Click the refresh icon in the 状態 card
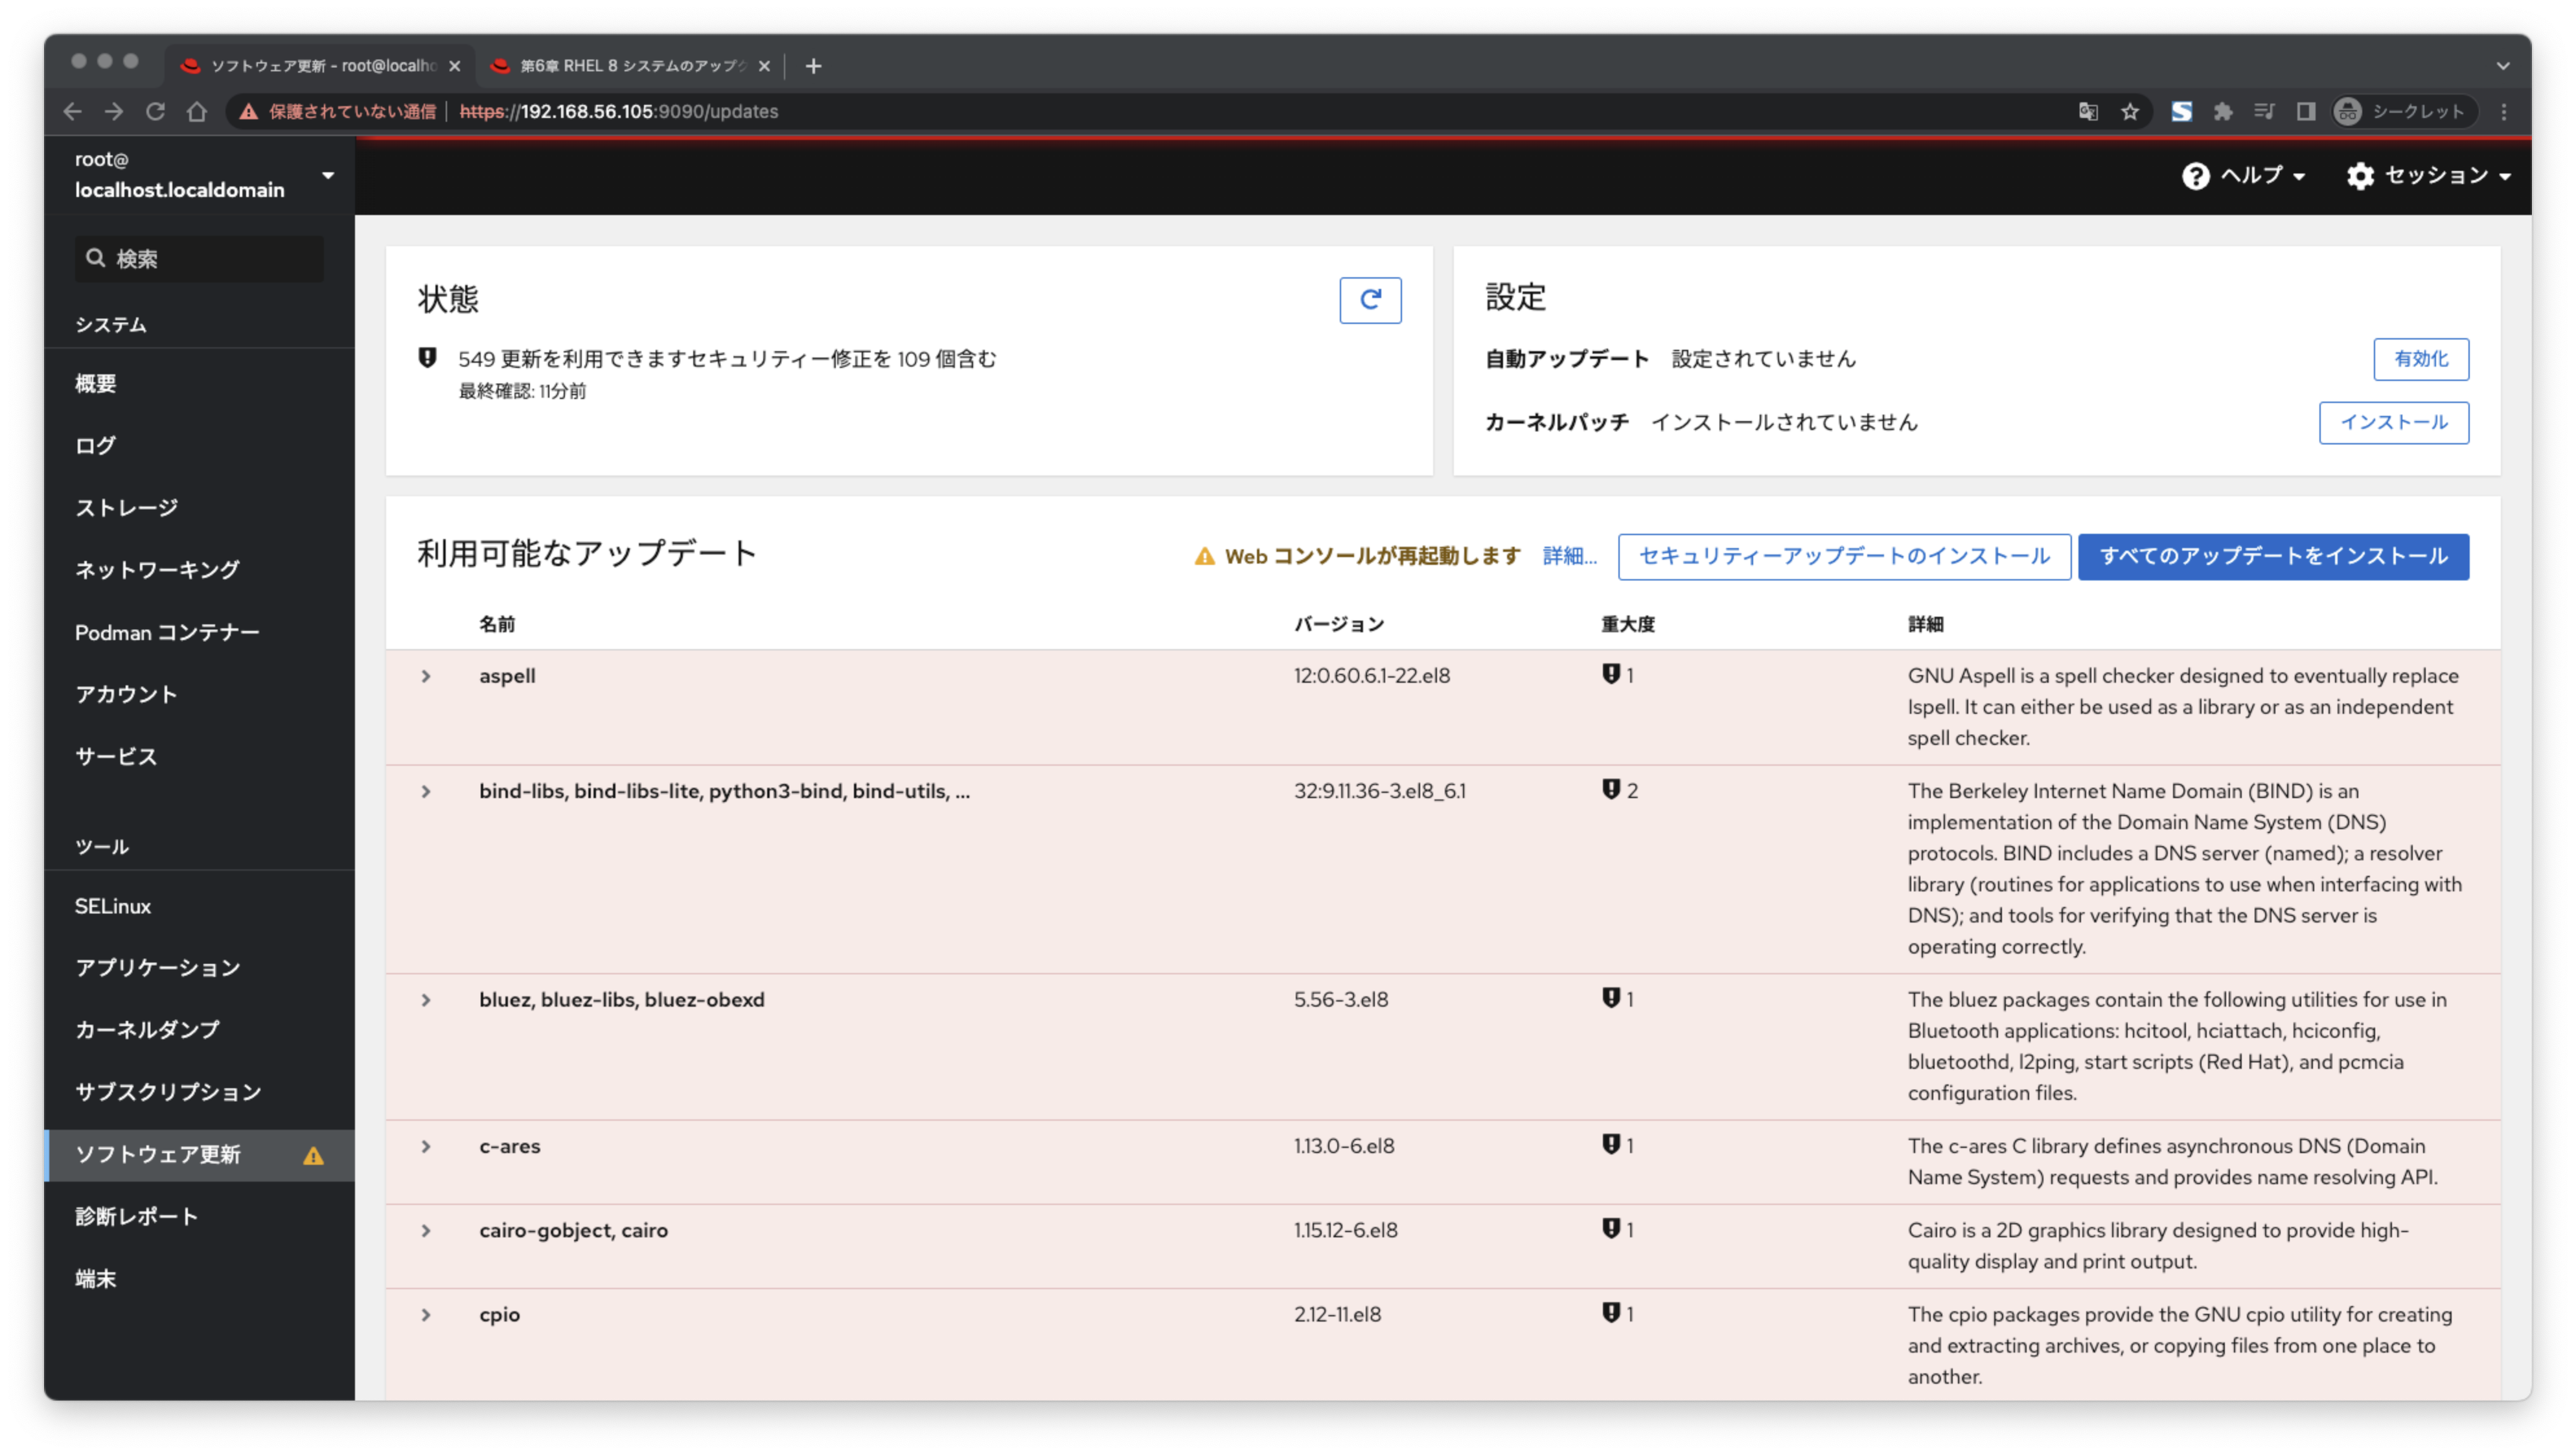Viewport: 2576px width, 1455px height. (1370, 300)
